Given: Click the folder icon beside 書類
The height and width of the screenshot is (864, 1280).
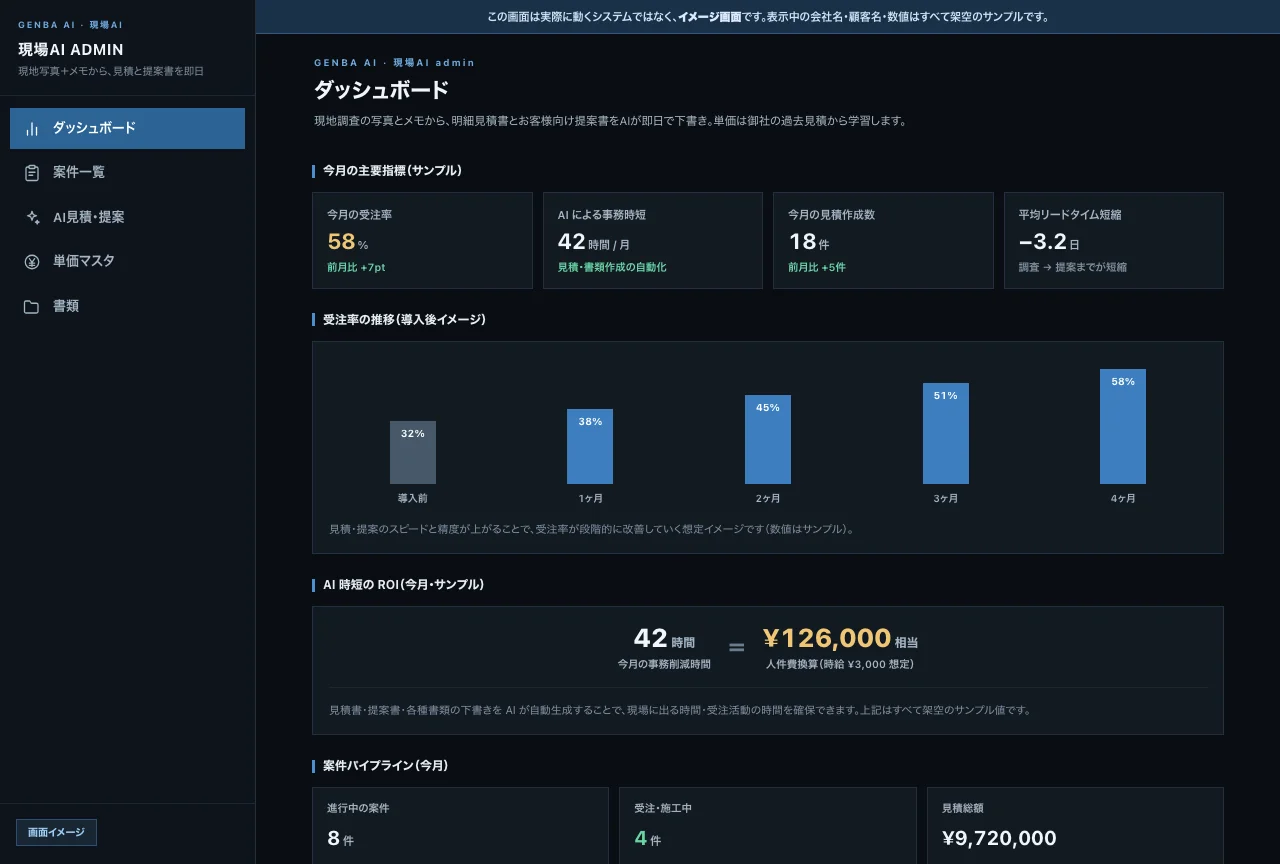Looking at the screenshot, I should pos(32,306).
